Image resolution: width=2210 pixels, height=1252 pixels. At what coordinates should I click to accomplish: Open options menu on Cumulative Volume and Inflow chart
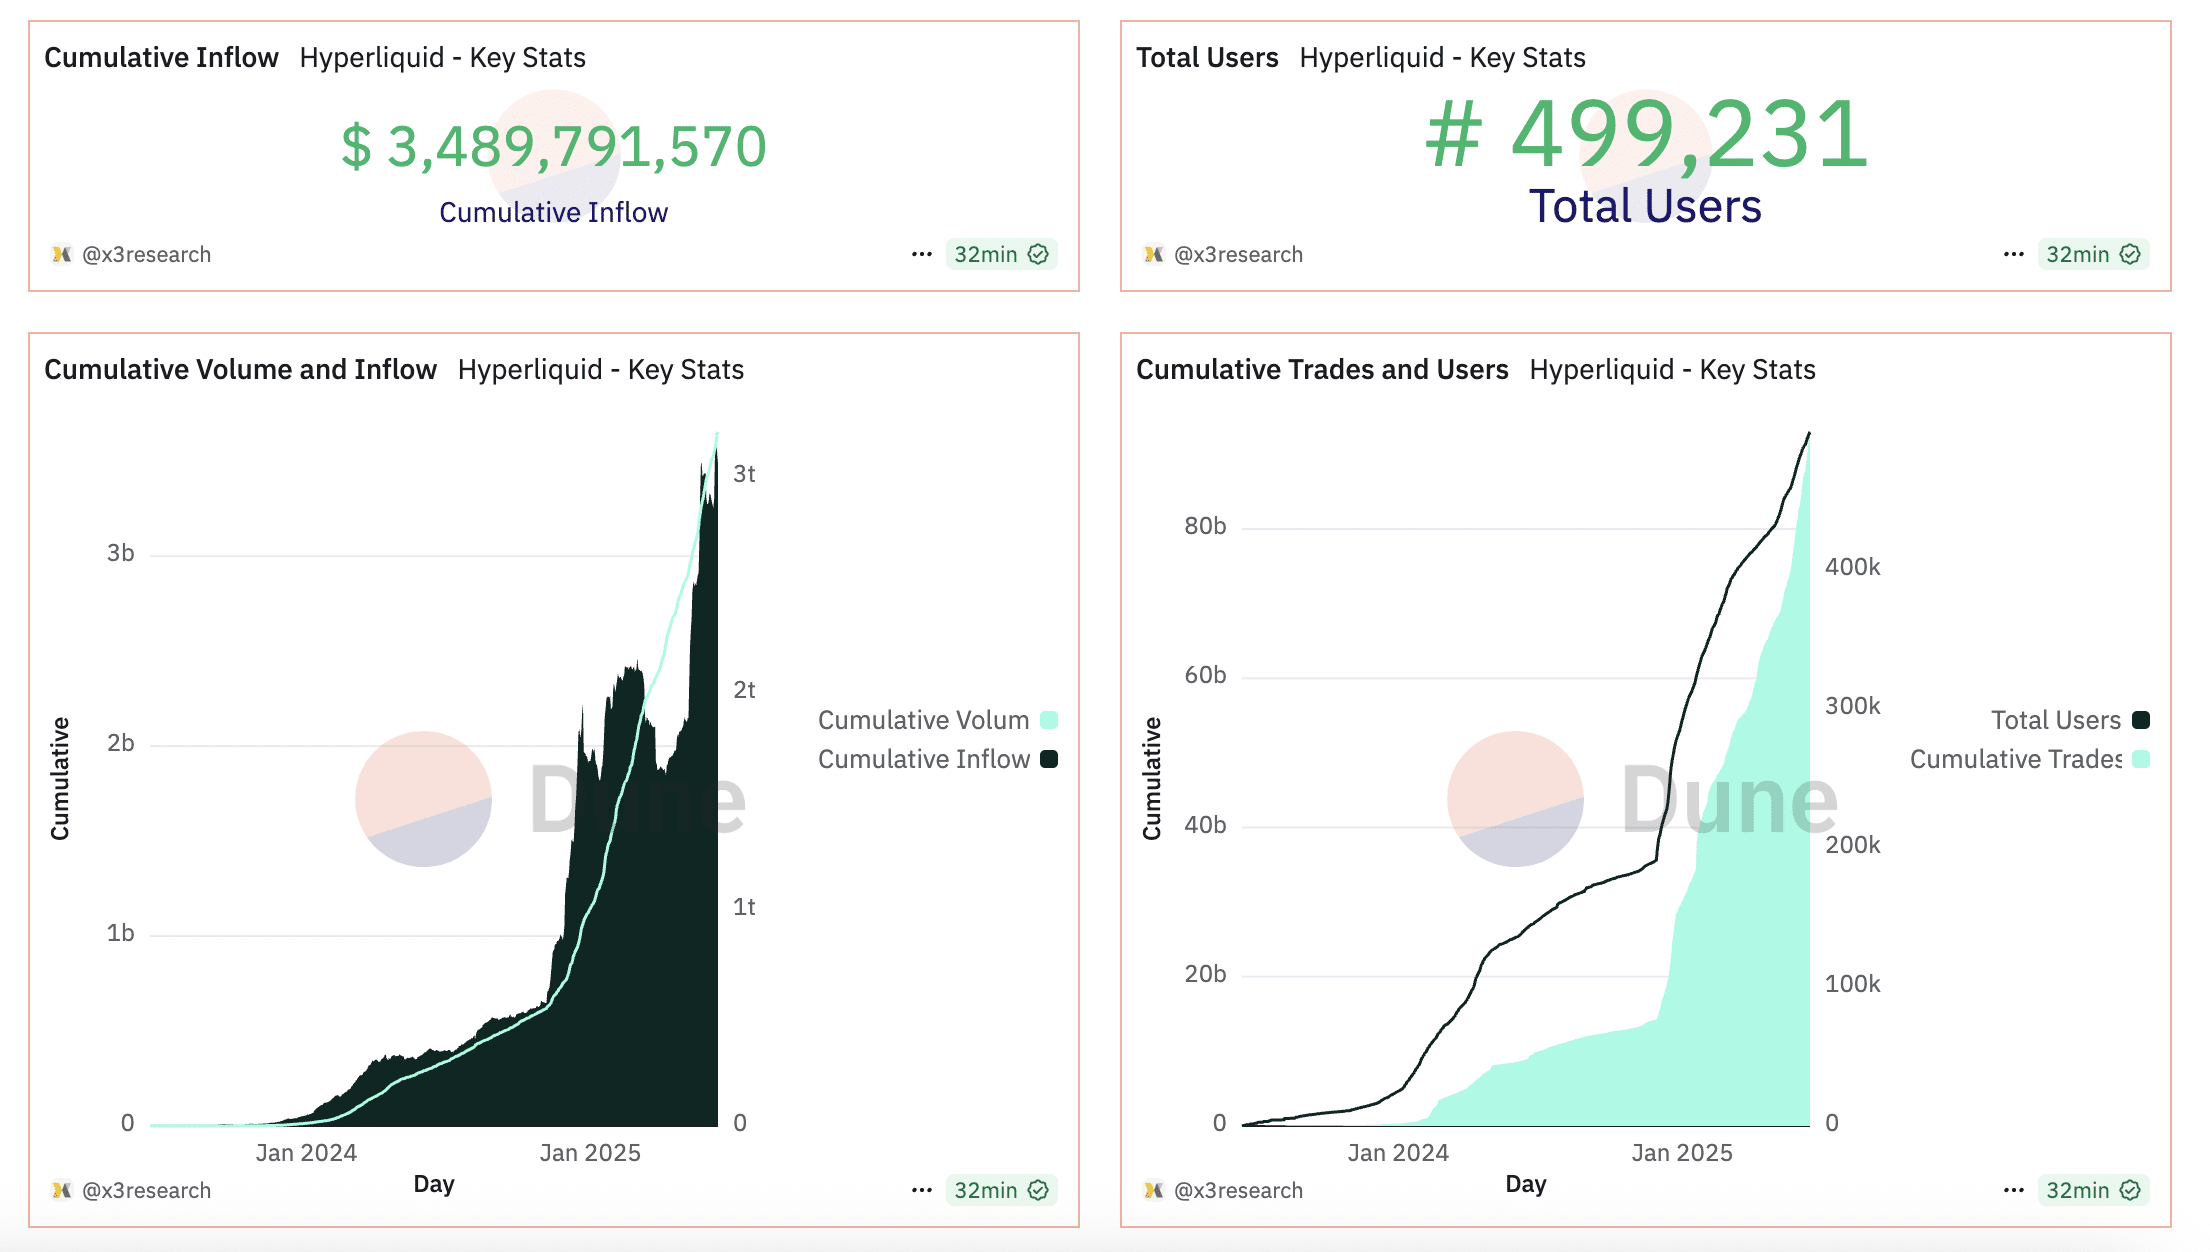coord(921,1191)
